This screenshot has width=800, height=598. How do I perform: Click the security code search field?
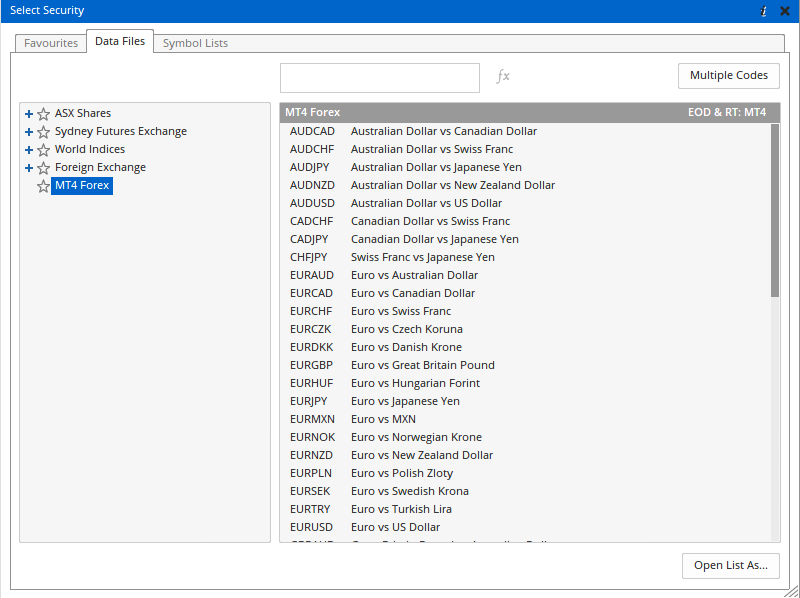[380, 78]
